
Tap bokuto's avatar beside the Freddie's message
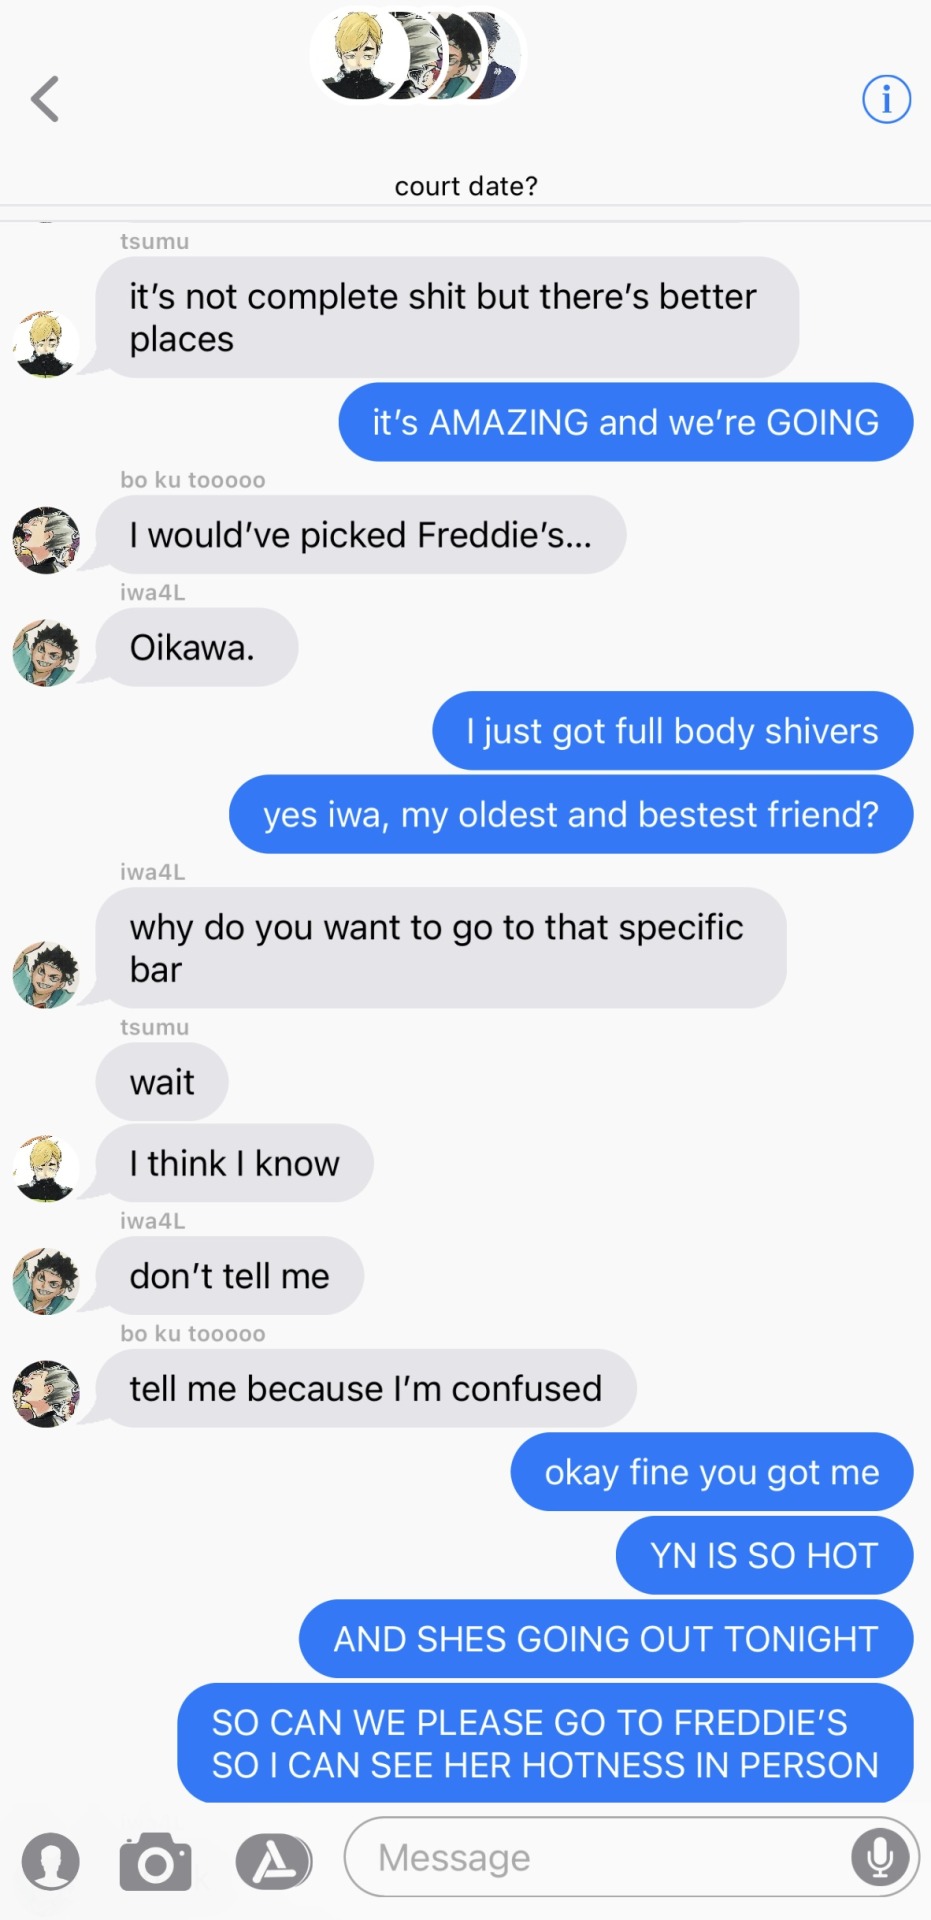coord(46,540)
